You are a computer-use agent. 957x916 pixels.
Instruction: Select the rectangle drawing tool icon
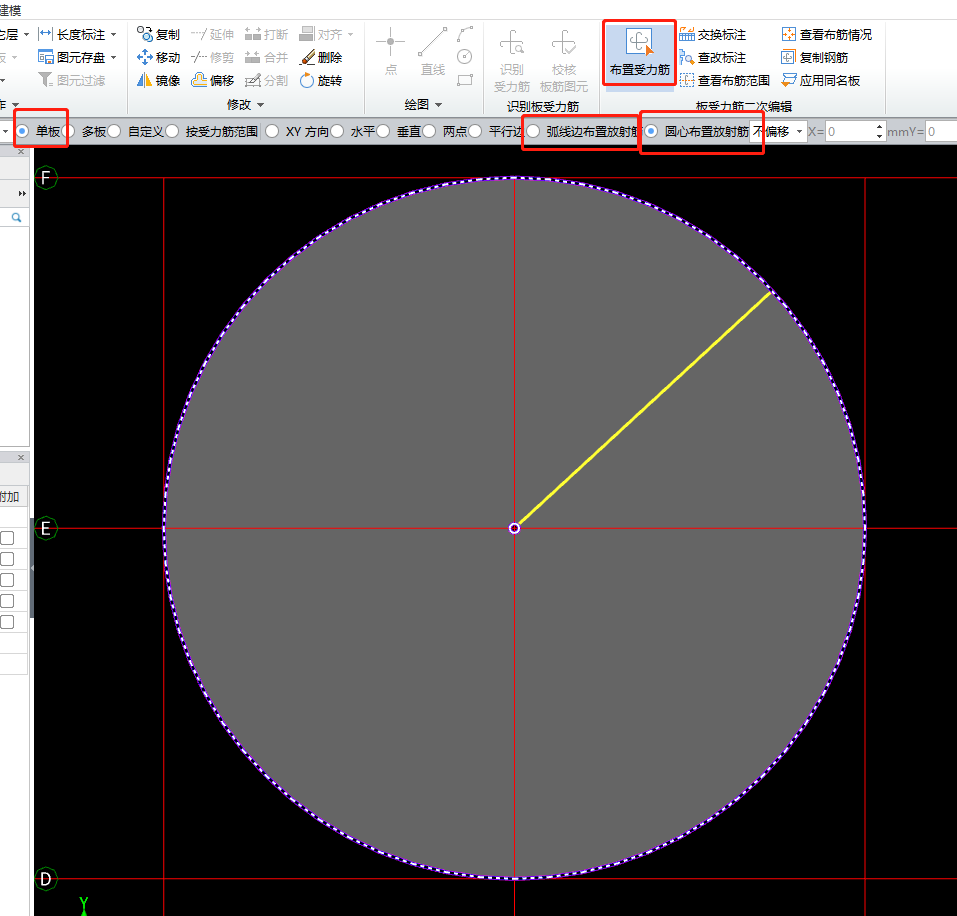[465, 80]
